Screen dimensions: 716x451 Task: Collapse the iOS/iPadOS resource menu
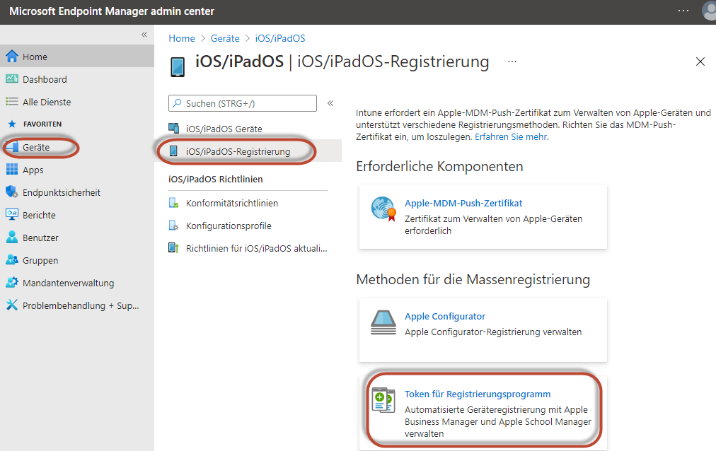click(330, 103)
